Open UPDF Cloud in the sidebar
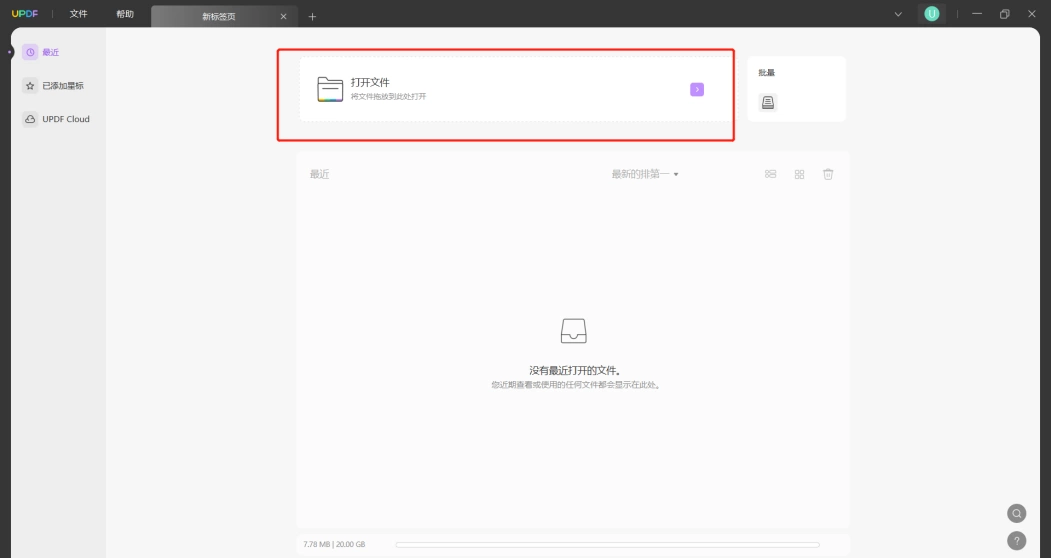Screen dimensions: 1051x558 click(57, 119)
